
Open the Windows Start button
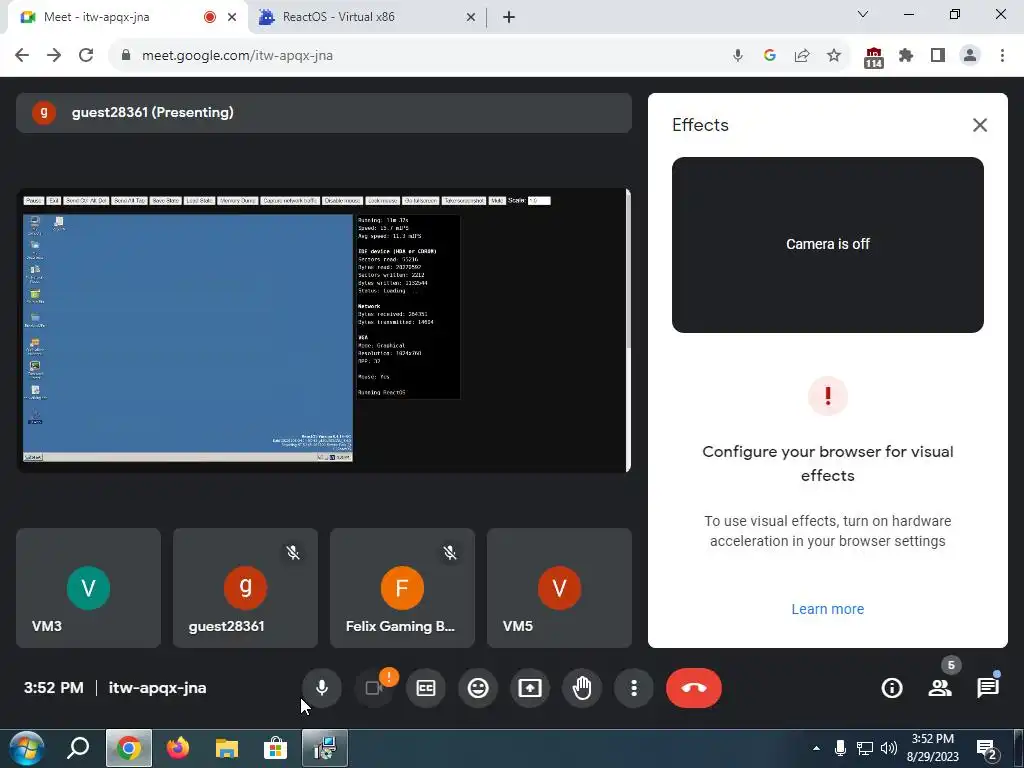coord(27,748)
